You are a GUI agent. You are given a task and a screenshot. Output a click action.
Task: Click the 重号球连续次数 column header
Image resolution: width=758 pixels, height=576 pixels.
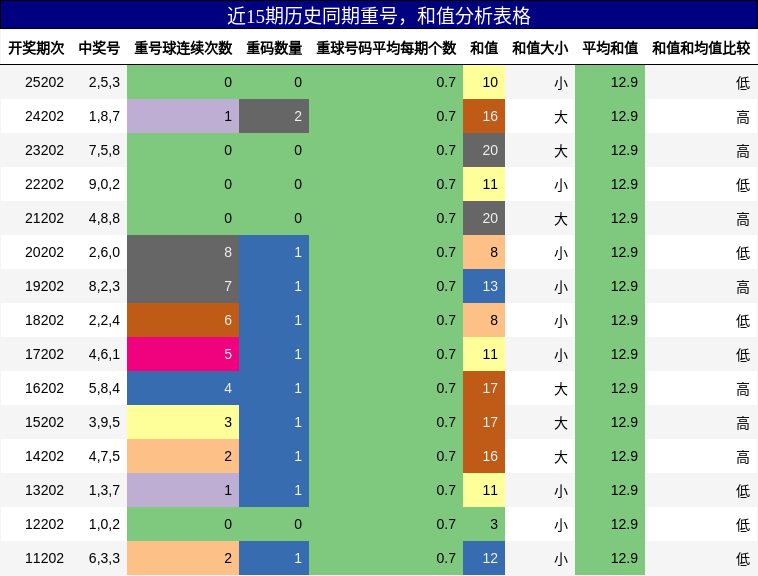pyautogui.click(x=183, y=48)
